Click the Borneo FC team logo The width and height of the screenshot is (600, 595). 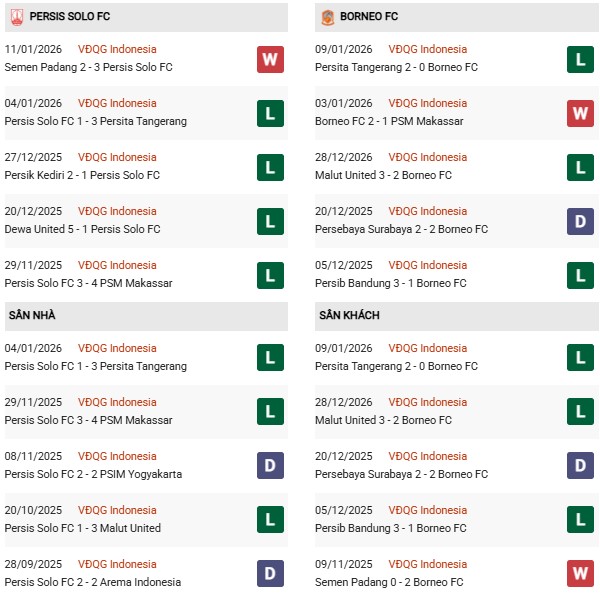pyautogui.click(x=326, y=16)
